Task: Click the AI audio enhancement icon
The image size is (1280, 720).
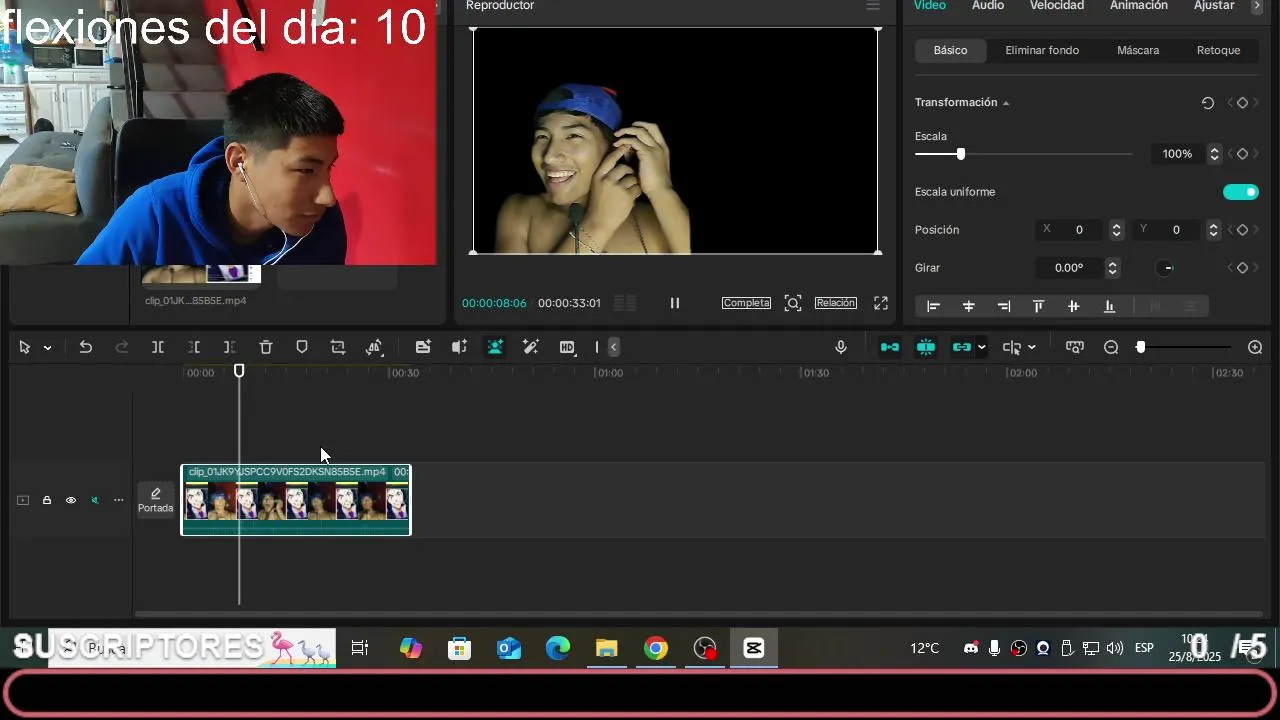Action: pyautogui.click(x=459, y=347)
